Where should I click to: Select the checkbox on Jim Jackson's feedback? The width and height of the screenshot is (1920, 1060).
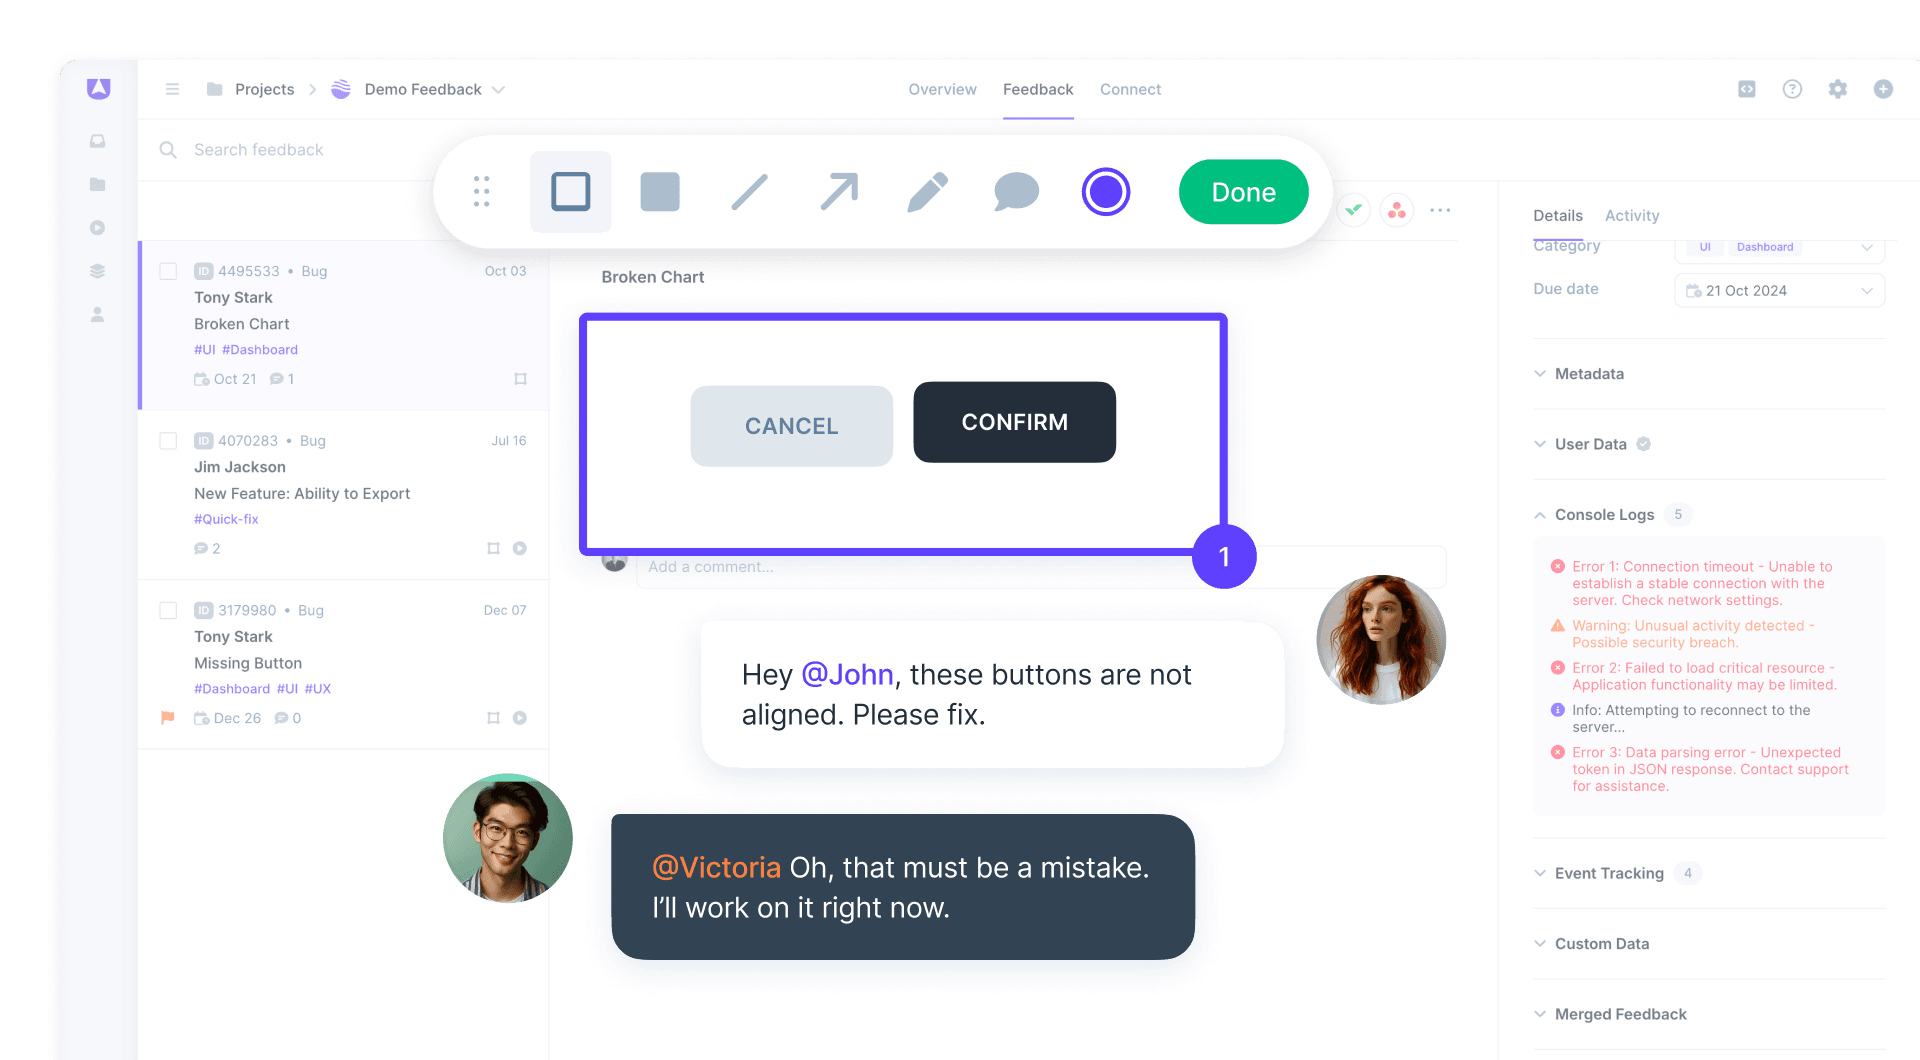click(x=168, y=440)
